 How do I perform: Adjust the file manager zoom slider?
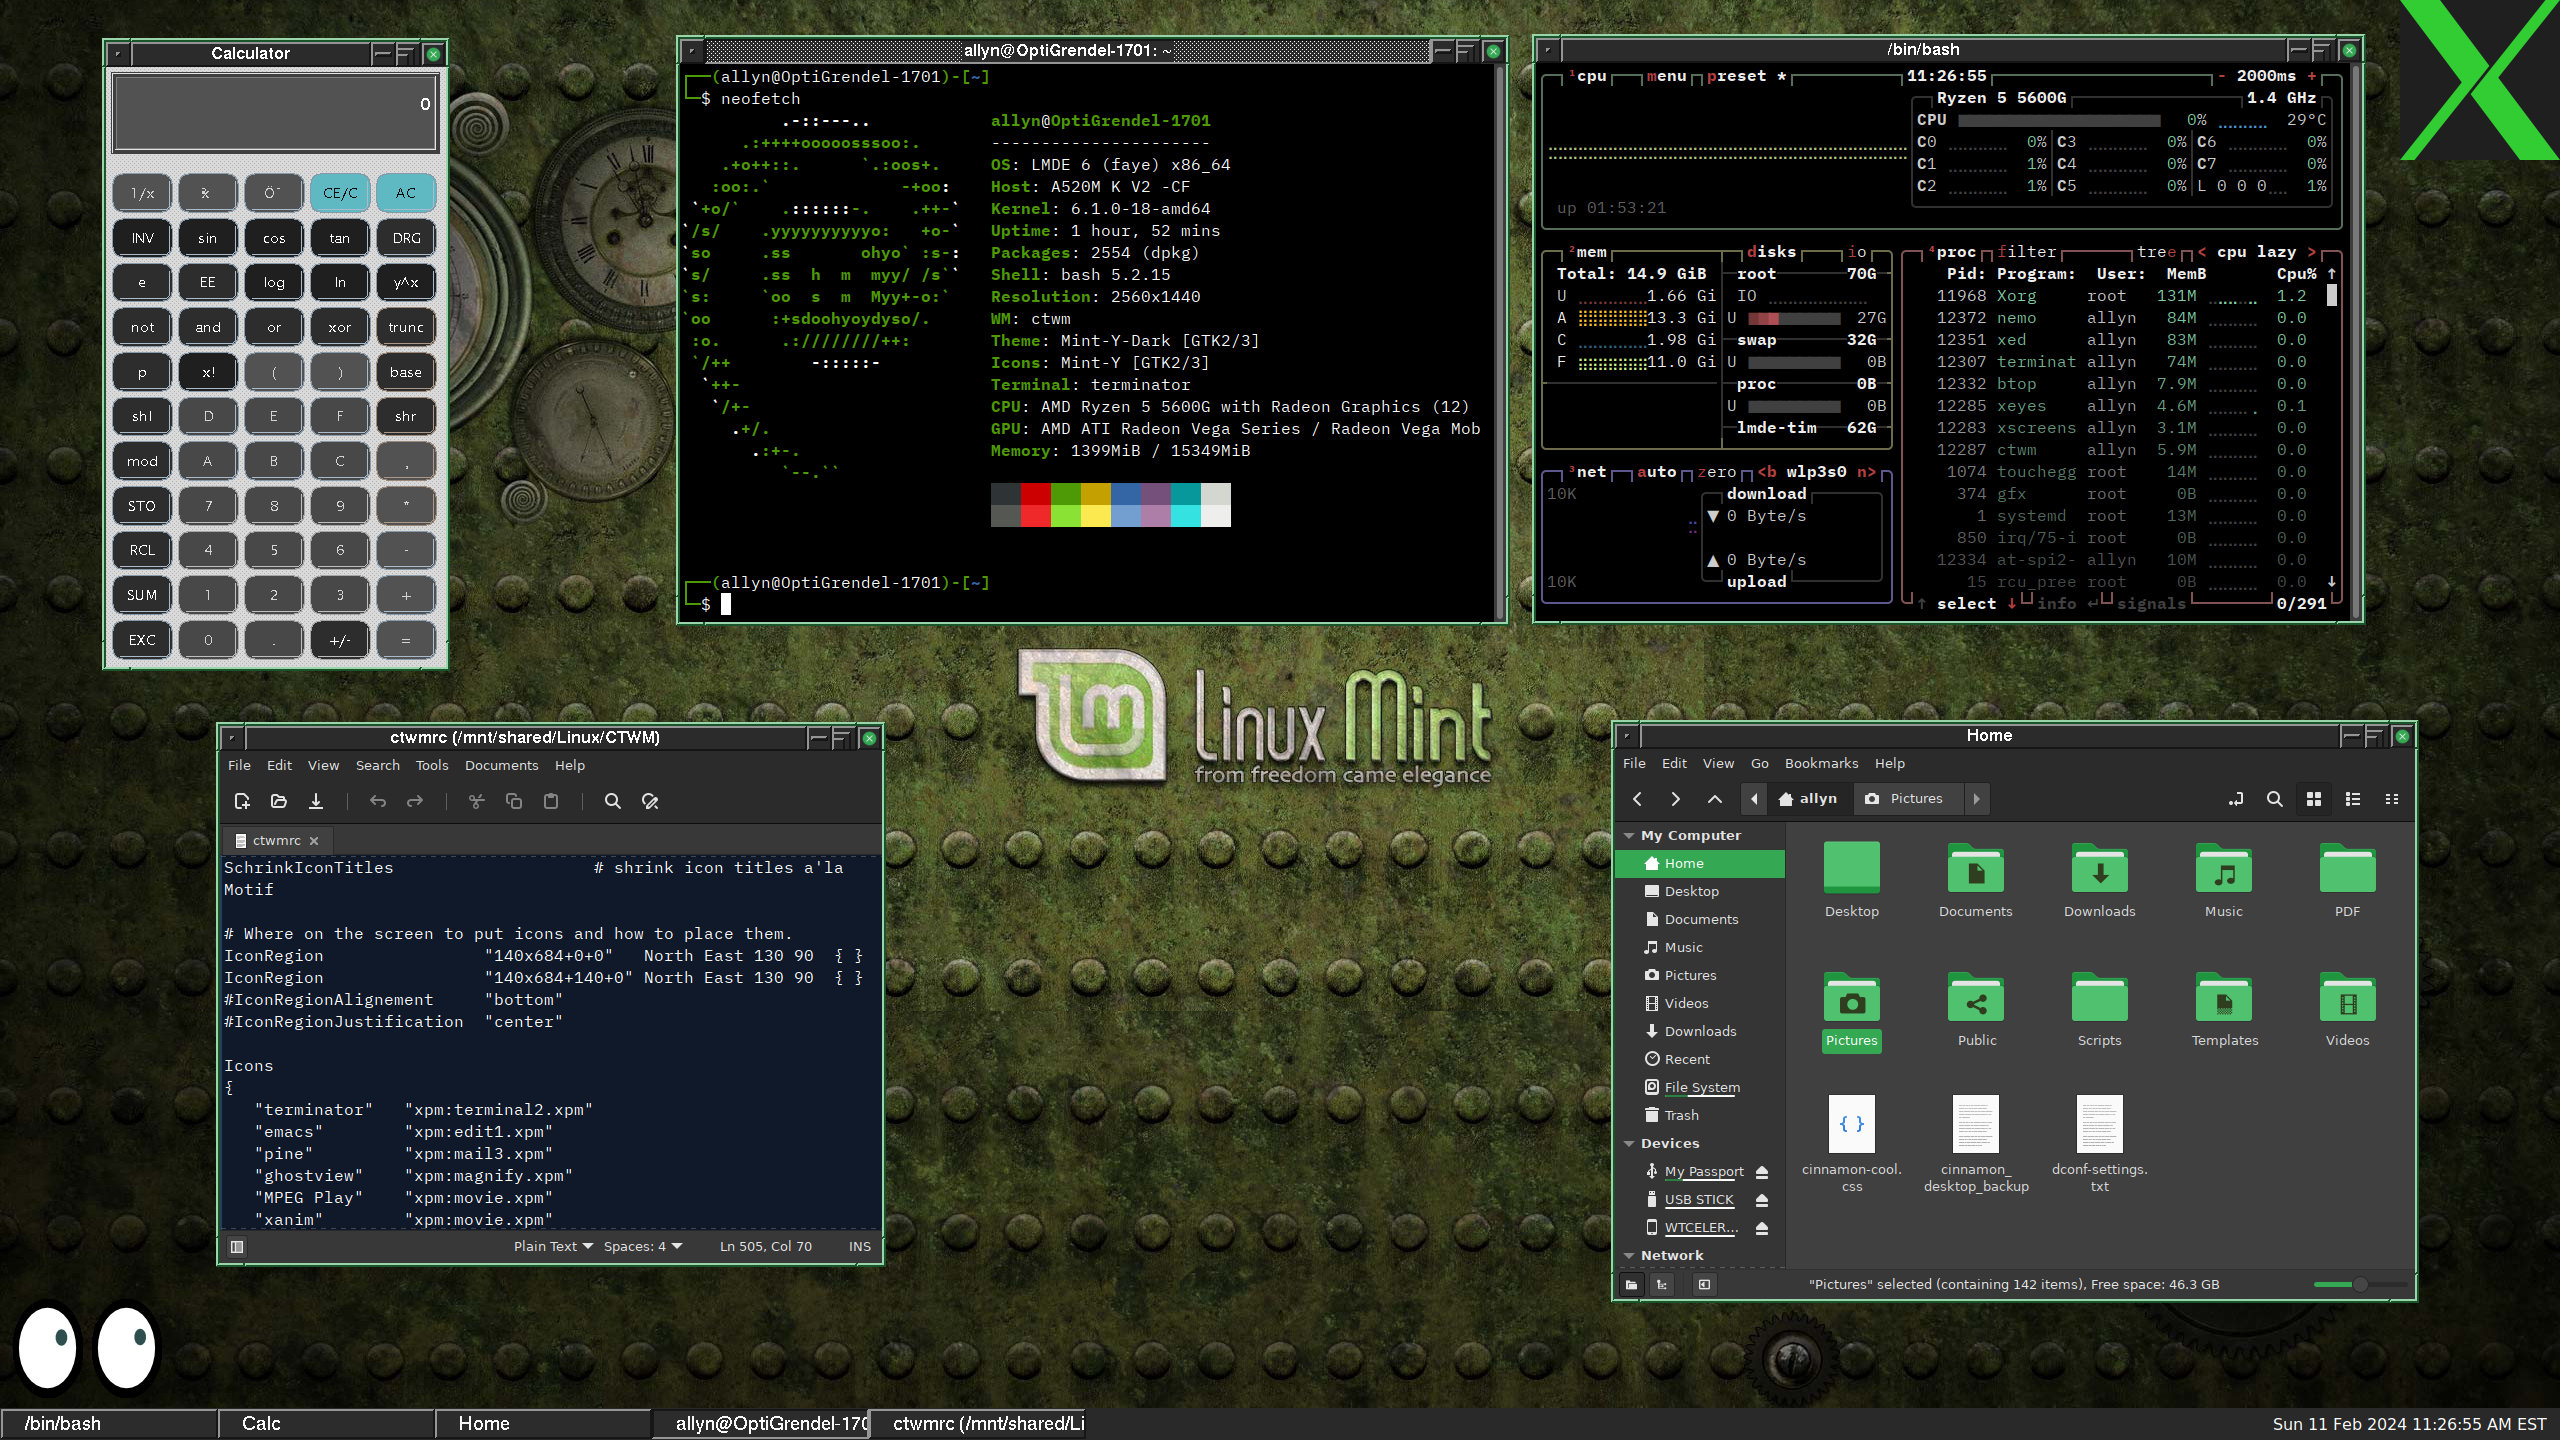click(2359, 1285)
